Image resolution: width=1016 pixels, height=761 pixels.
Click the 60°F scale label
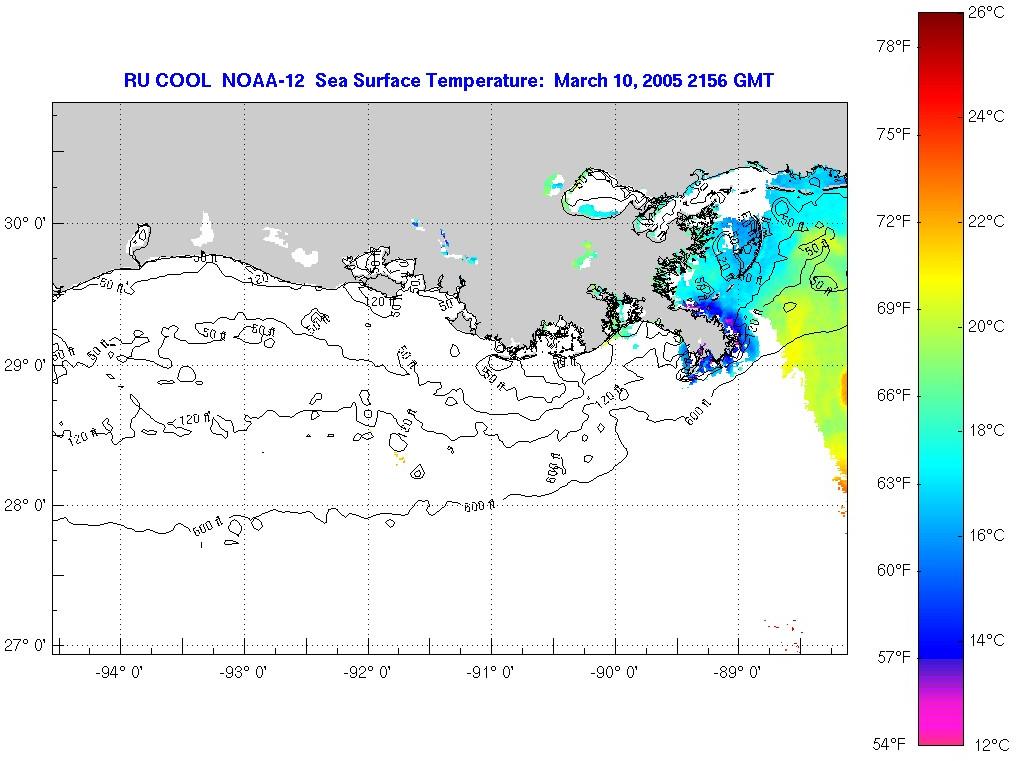coord(893,570)
